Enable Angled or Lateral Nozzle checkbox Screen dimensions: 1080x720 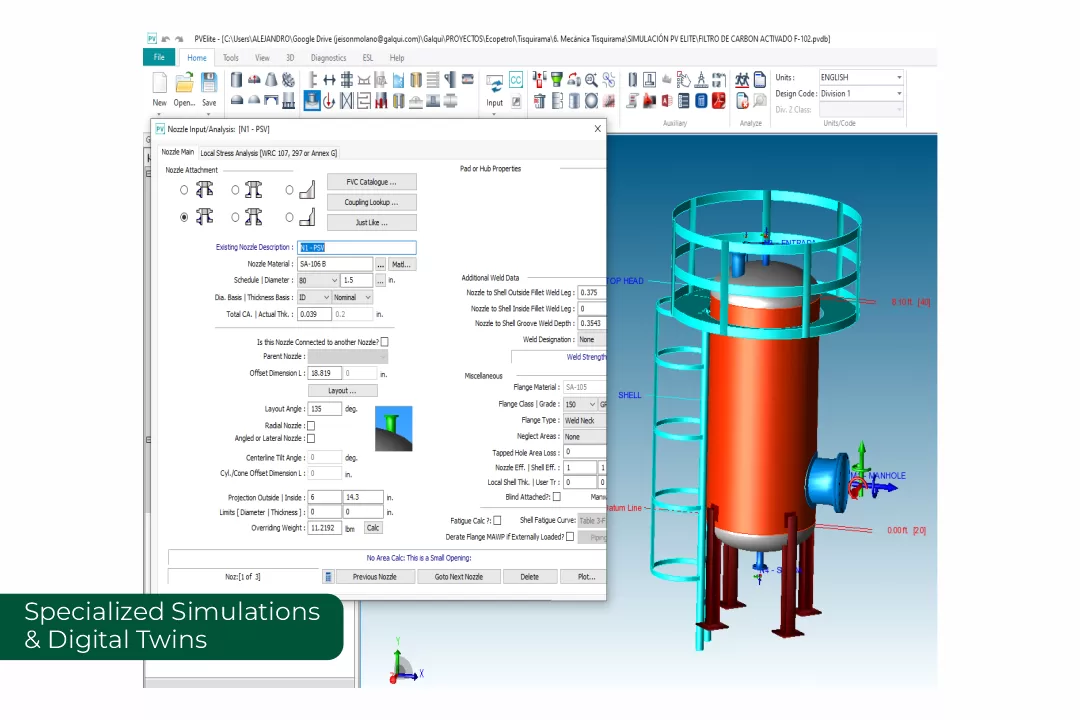tap(311, 438)
